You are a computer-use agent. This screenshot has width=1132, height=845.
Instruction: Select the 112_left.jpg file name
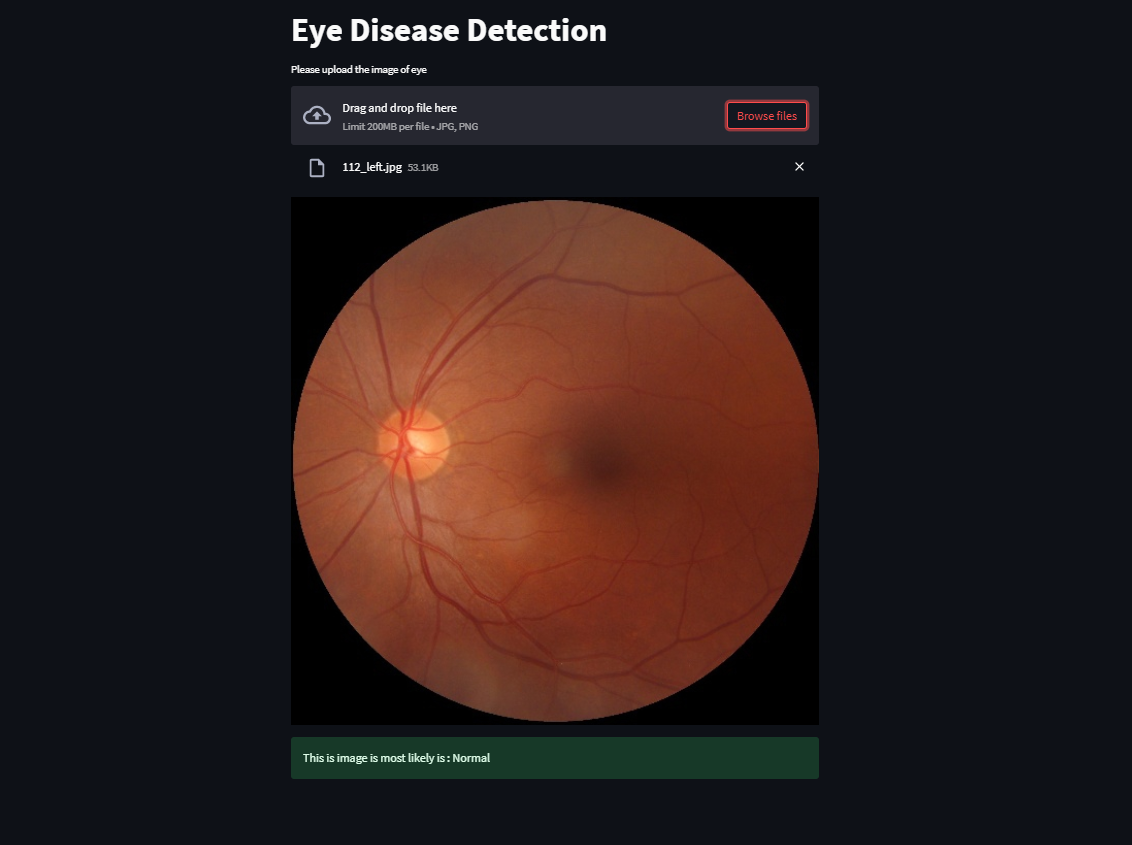click(372, 167)
